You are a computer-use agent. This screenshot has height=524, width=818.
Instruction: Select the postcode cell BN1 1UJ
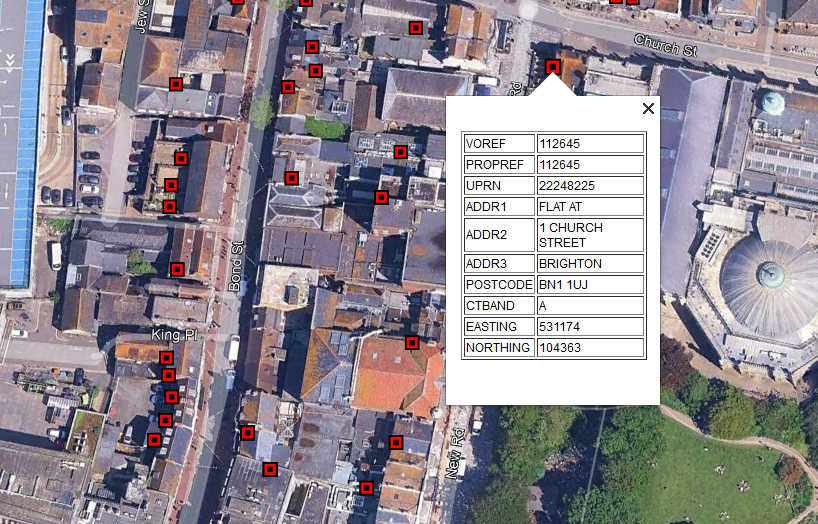589,284
